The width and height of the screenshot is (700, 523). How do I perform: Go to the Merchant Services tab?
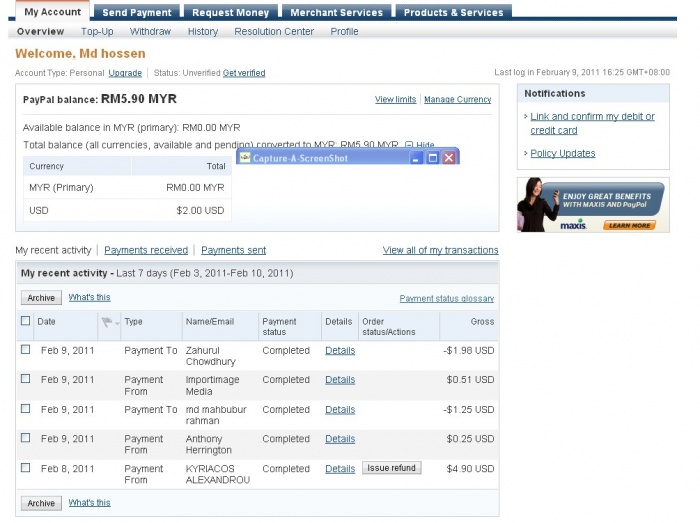point(337,12)
